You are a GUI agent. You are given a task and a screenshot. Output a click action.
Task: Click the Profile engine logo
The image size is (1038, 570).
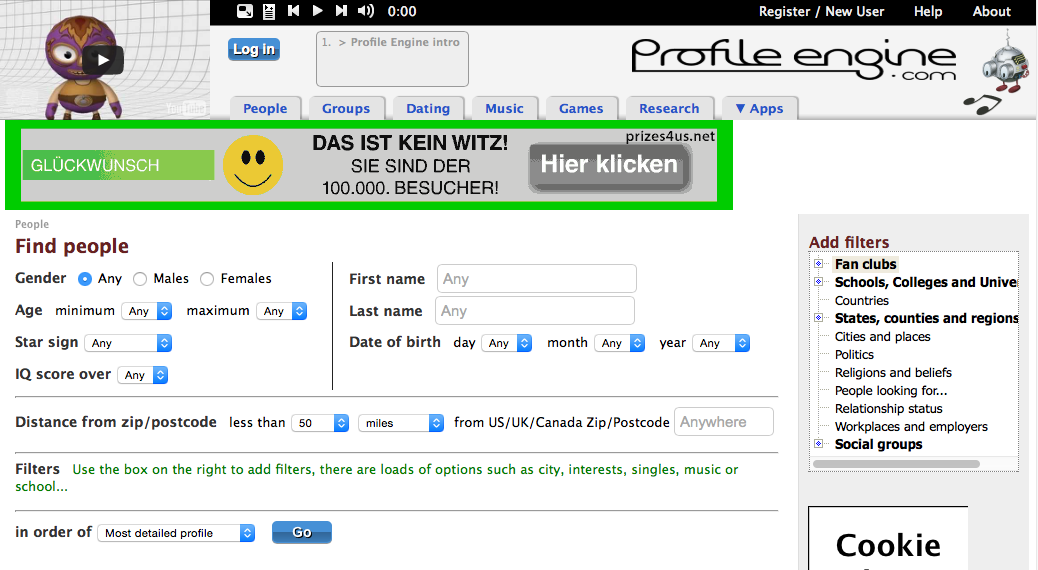click(x=793, y=60)
